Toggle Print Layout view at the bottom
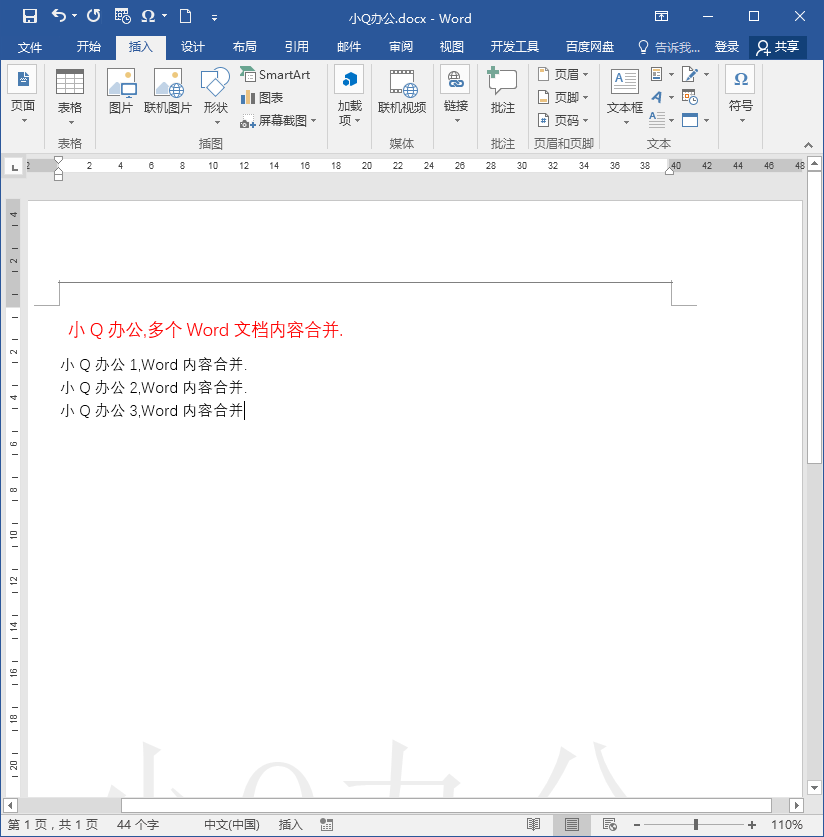Viewport: 824px width, 837px height. point(571,824)
